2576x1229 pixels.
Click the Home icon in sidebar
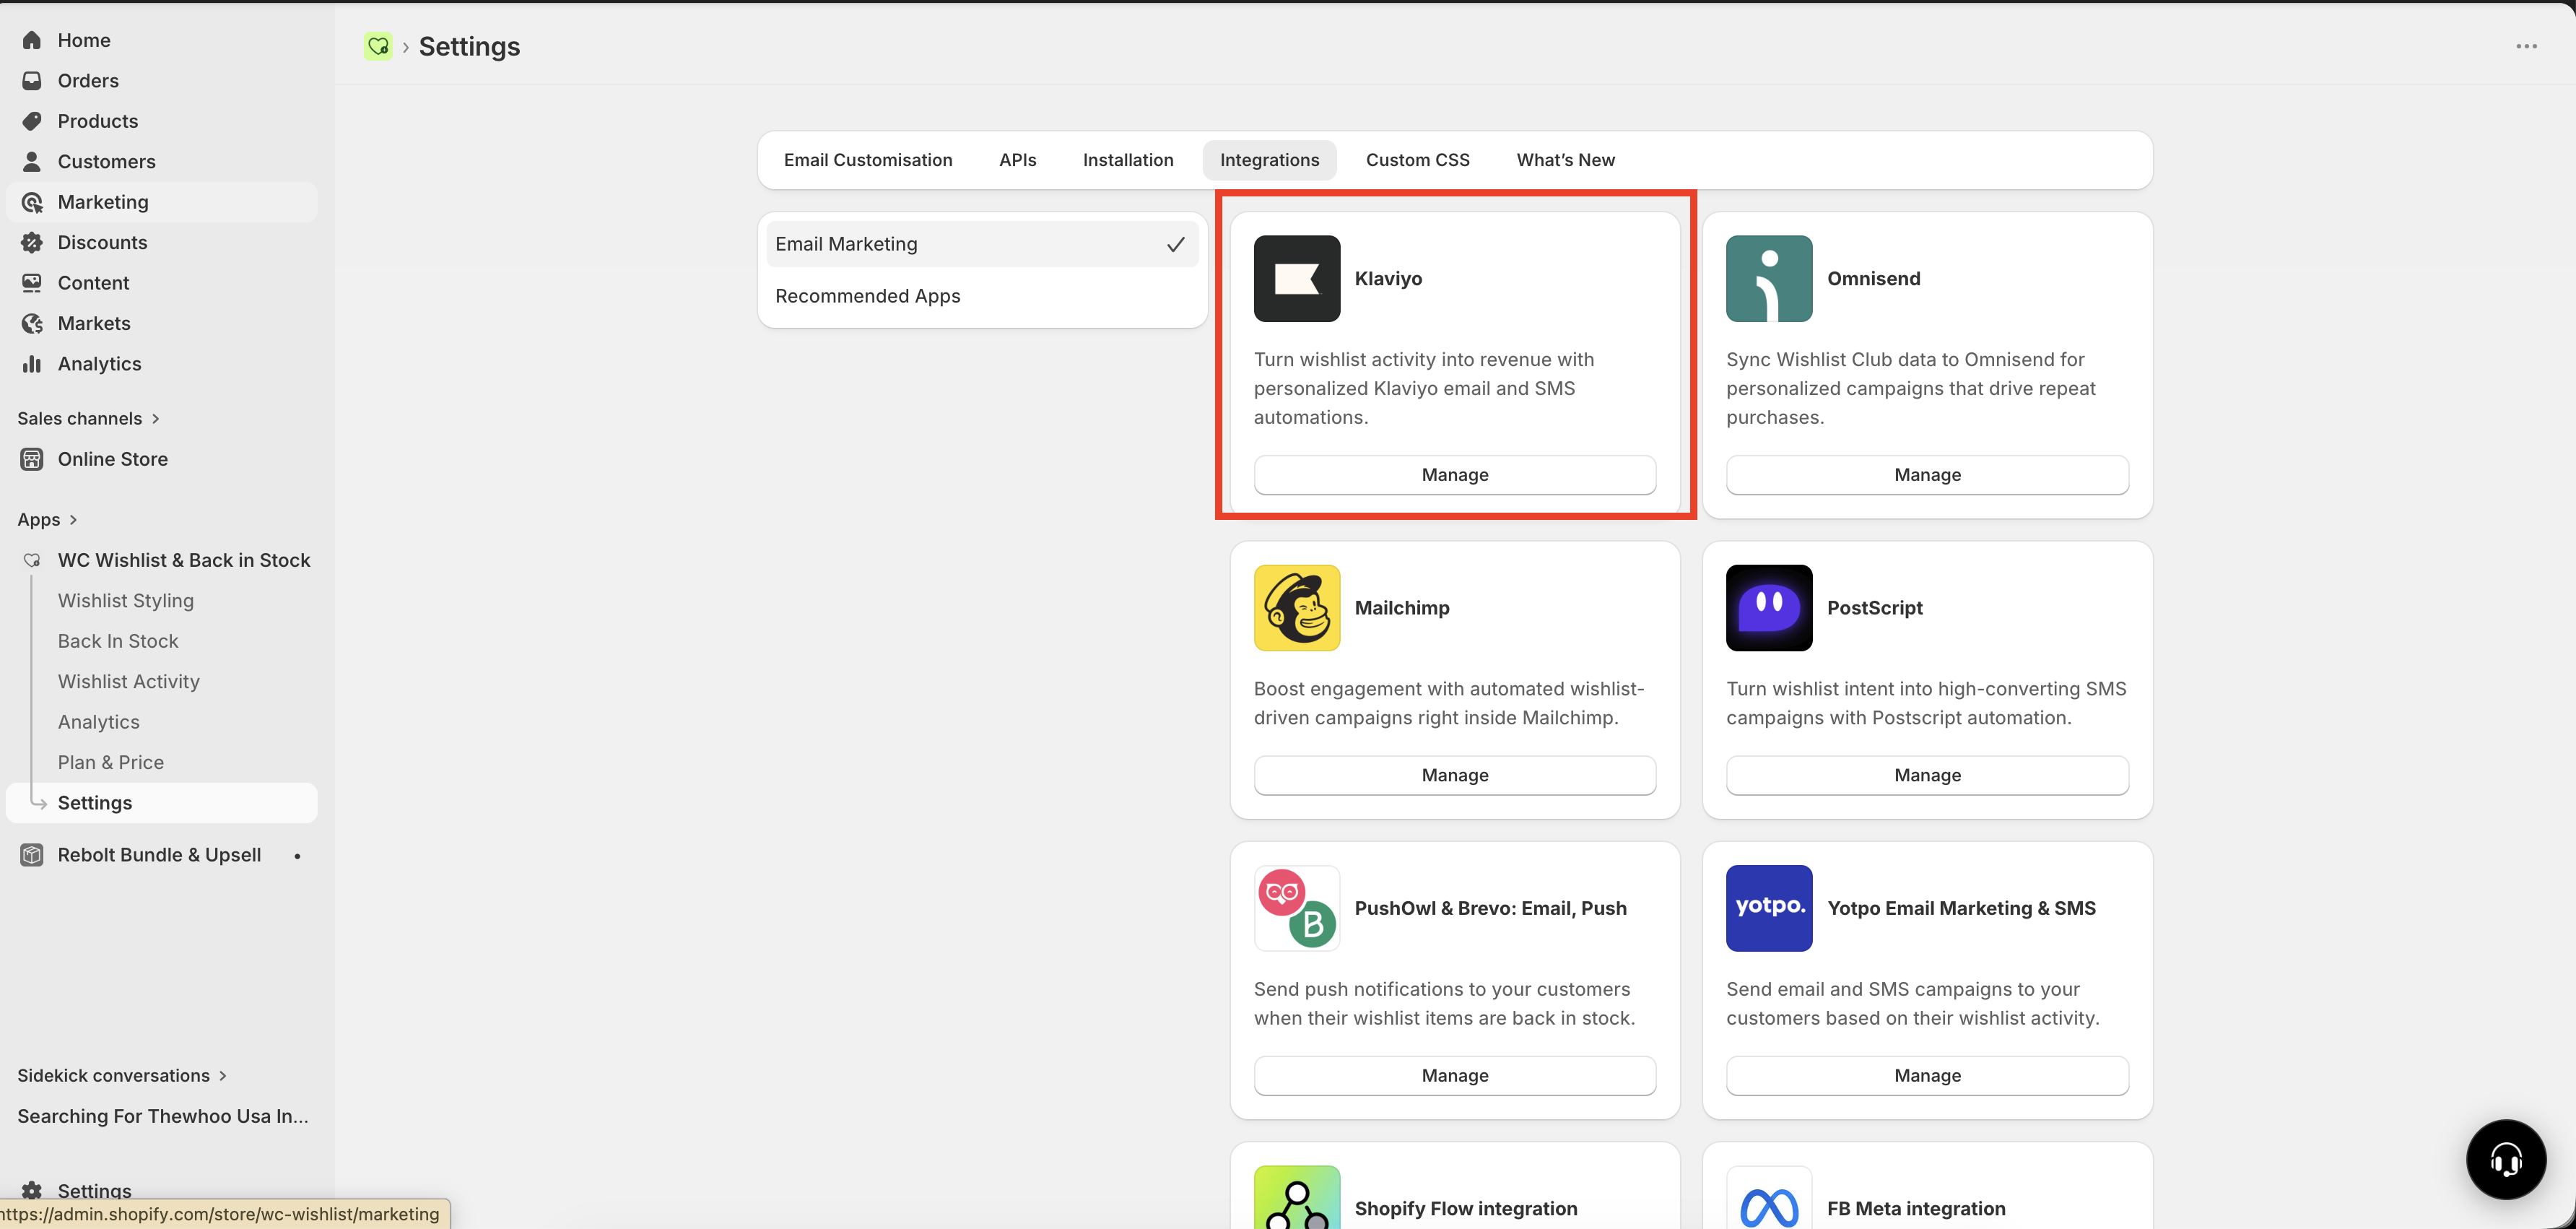pyautogui.click(x=32, y=40)
